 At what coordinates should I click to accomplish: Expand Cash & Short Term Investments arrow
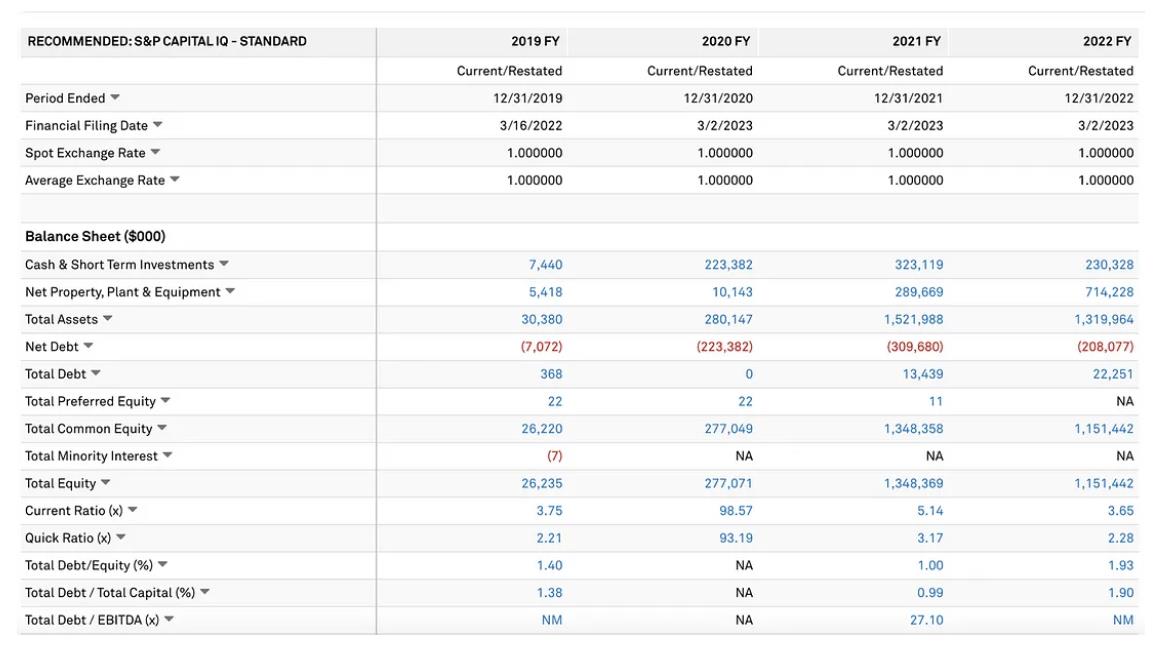click(x=224, y=264)
